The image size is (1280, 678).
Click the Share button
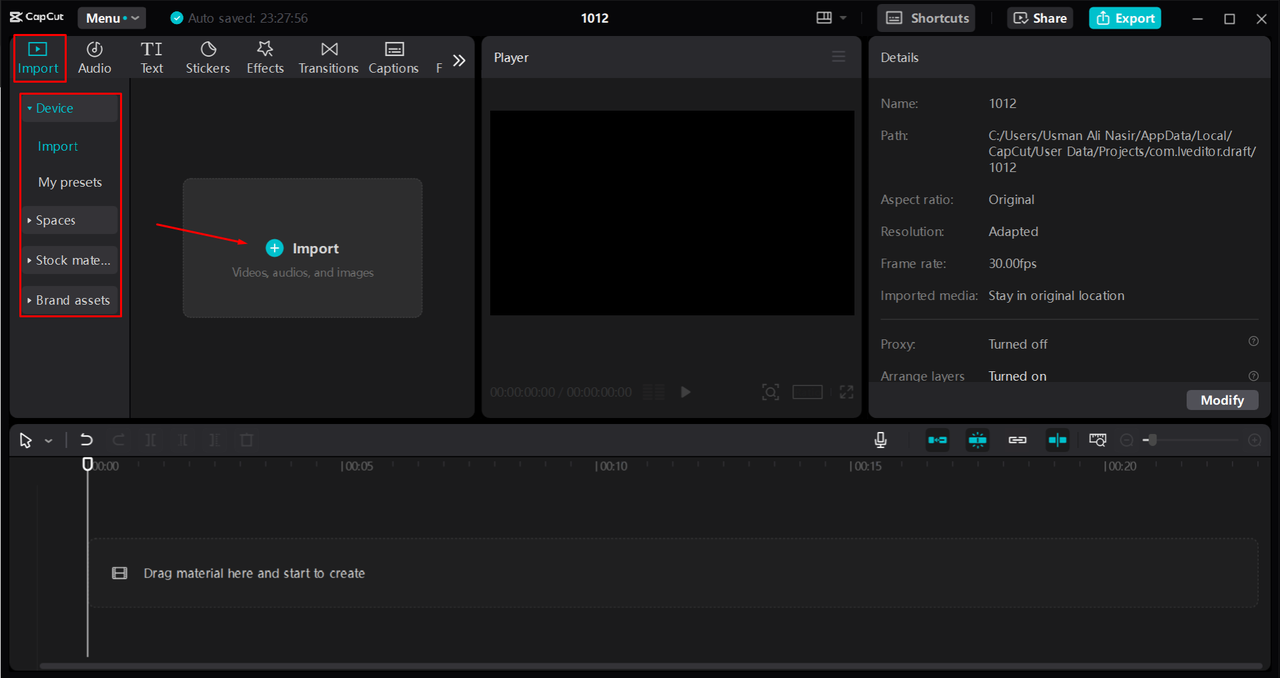coord(1040,18)
